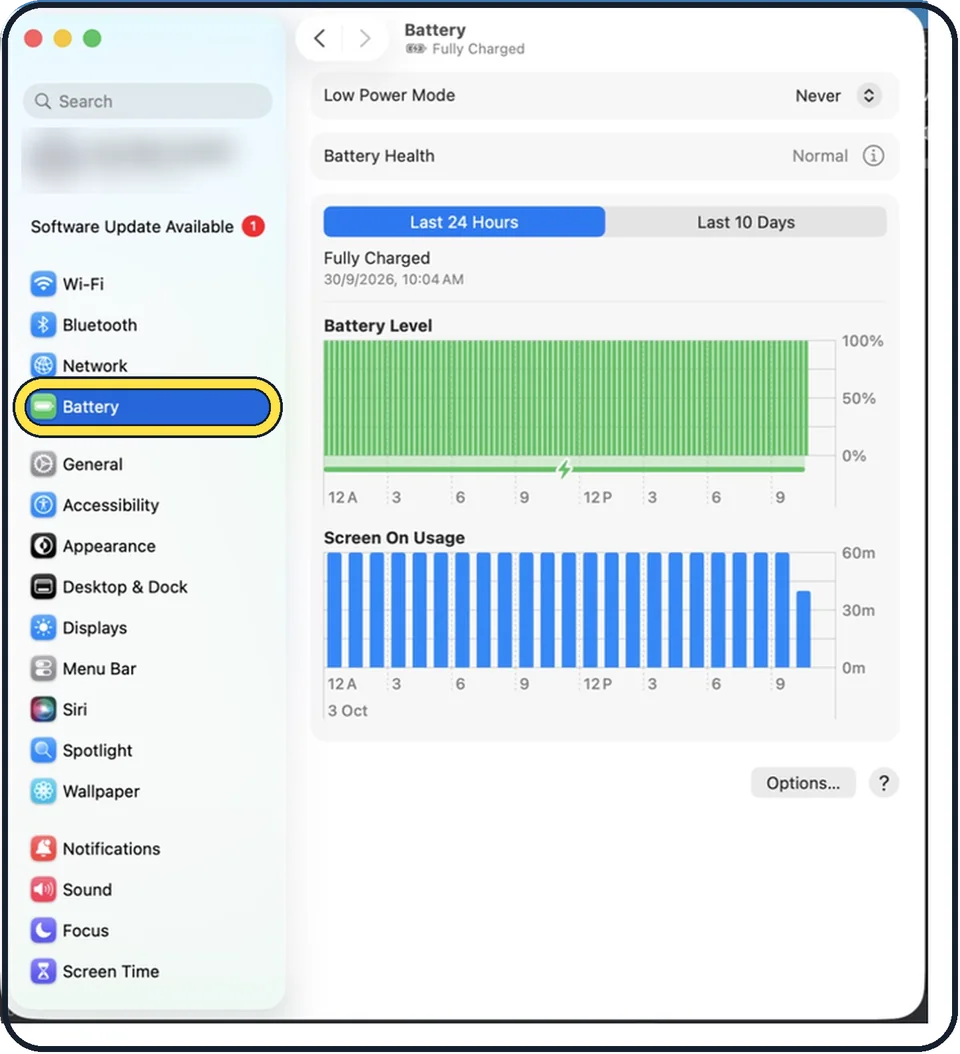Click the question mark help button

(883, 783)
